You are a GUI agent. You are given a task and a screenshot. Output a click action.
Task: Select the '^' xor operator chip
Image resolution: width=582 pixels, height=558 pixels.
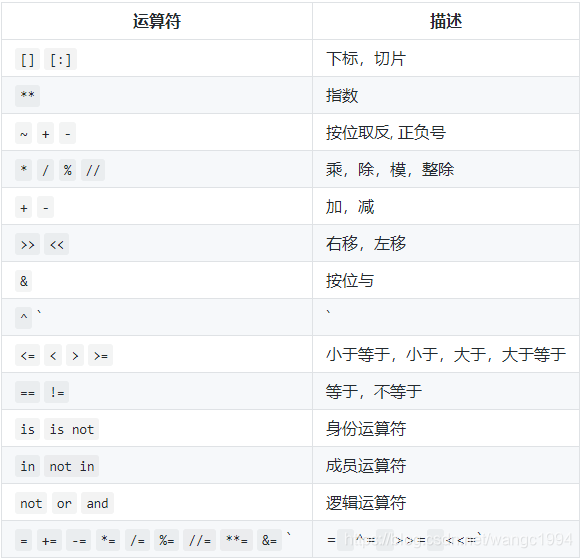pyautogui.click(x=23, y=318)
